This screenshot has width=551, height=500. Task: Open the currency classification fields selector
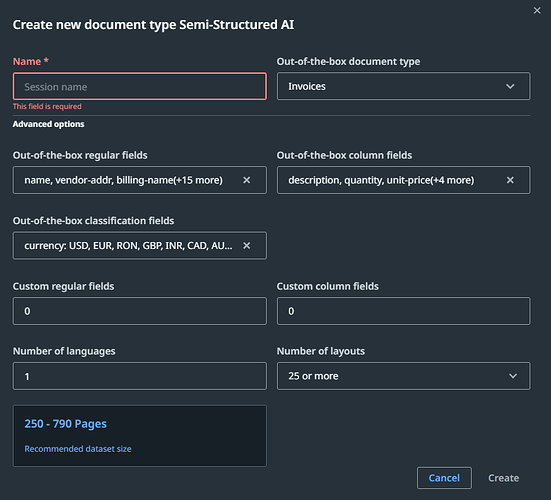click(x=140, y=246)
